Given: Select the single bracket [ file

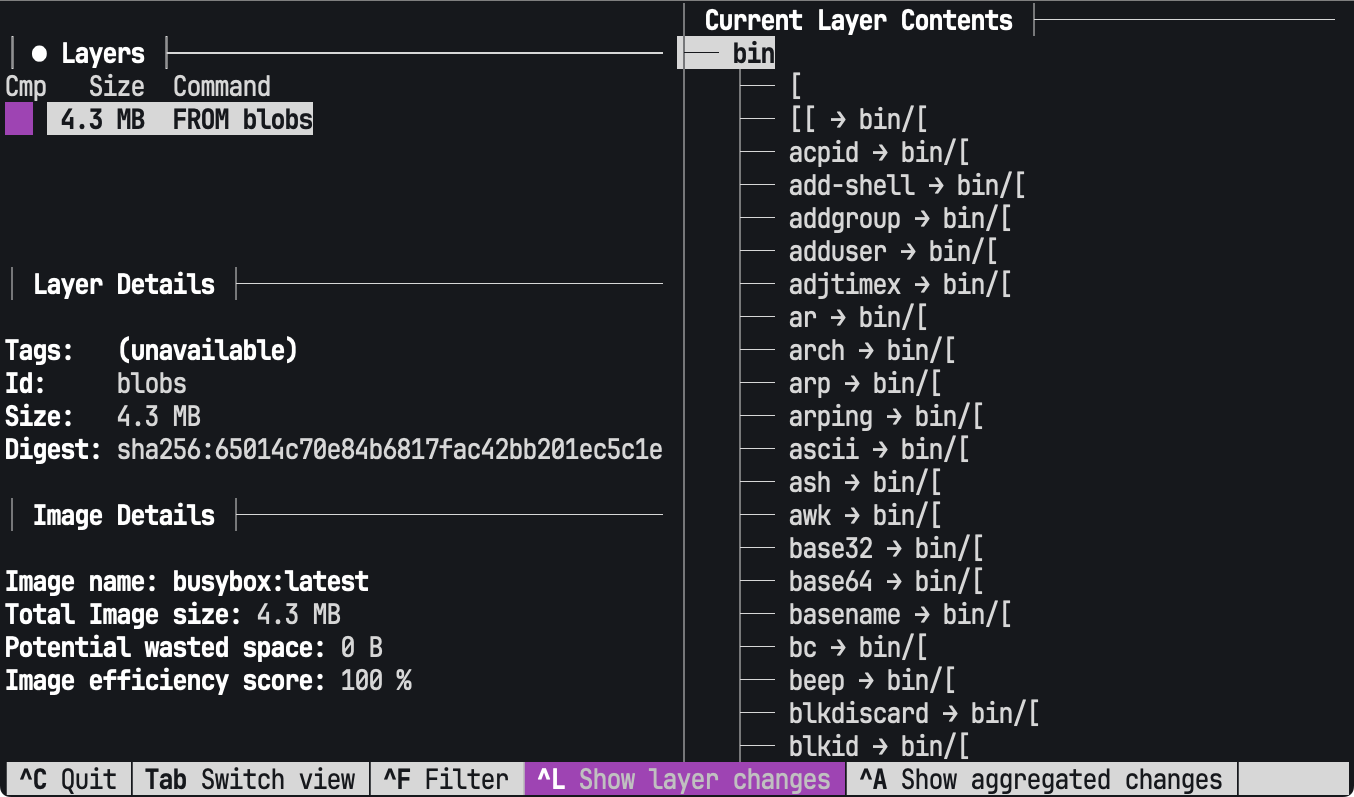Looking at the screenshot, I should click(796, 87).
